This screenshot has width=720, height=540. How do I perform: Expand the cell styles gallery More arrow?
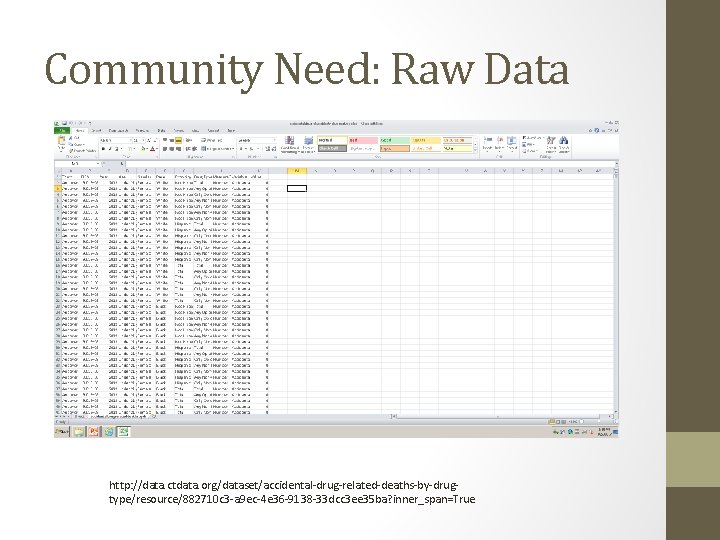click(x=475, y=150)
